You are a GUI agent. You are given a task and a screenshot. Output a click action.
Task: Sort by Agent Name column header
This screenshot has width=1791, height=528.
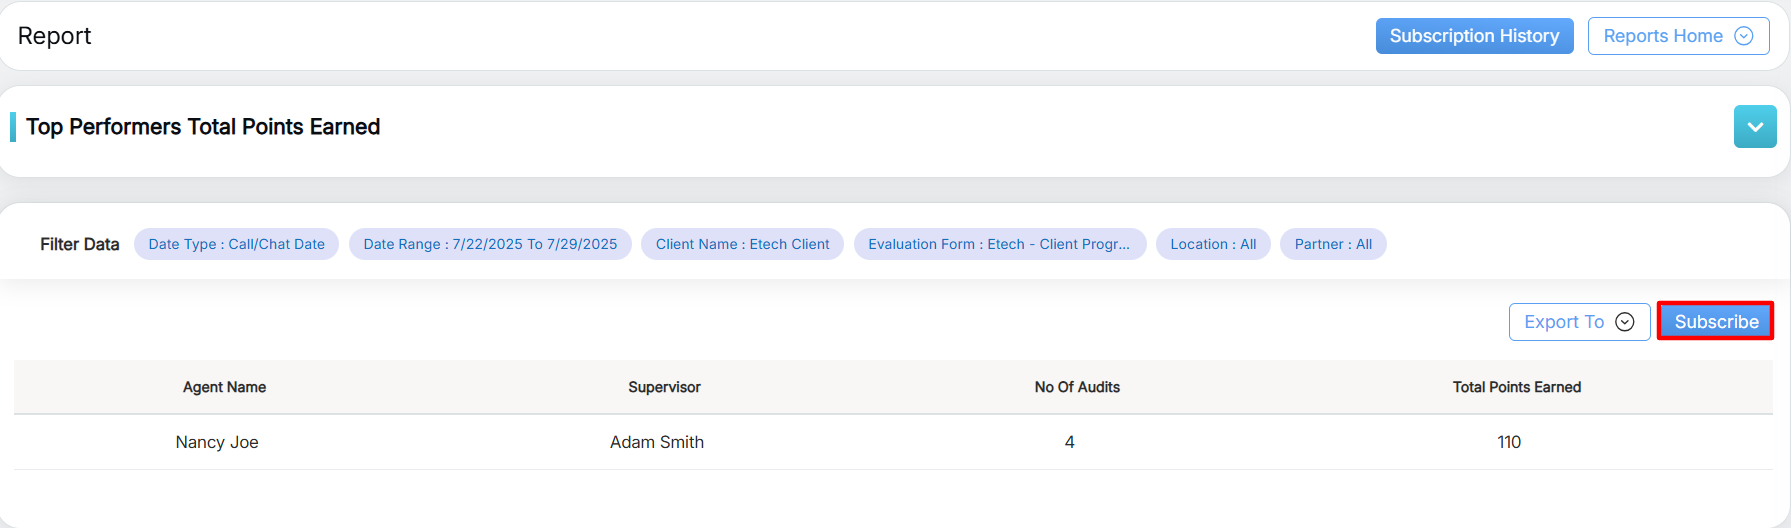[224, 387]
